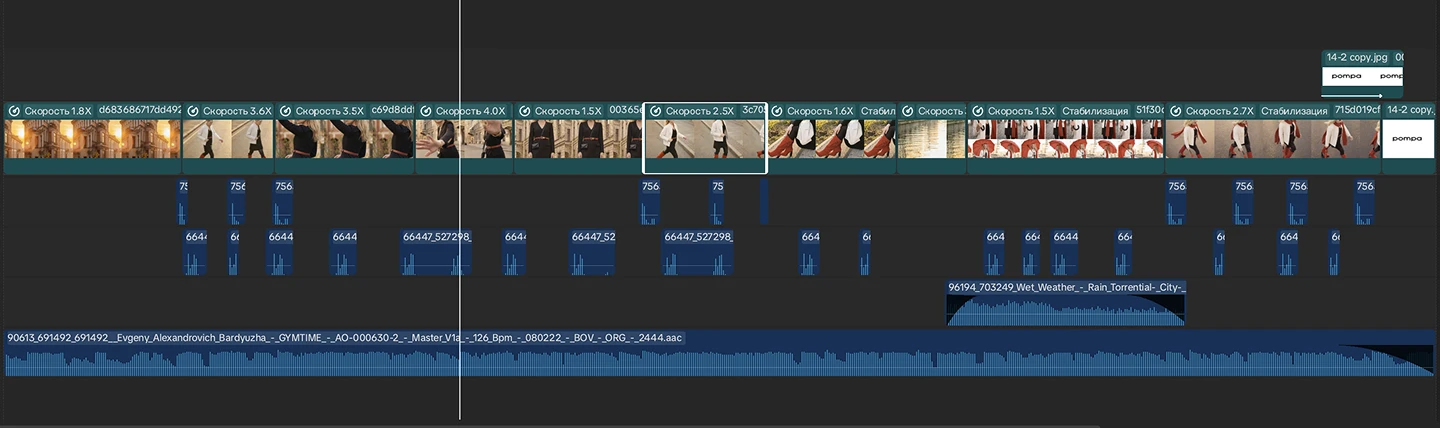Open the Скорость 3.6X speed label menu

tap(236, 111)
